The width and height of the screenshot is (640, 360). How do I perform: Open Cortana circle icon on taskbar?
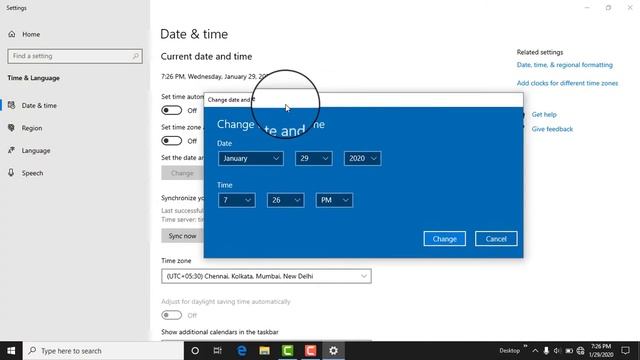(195, 351)
